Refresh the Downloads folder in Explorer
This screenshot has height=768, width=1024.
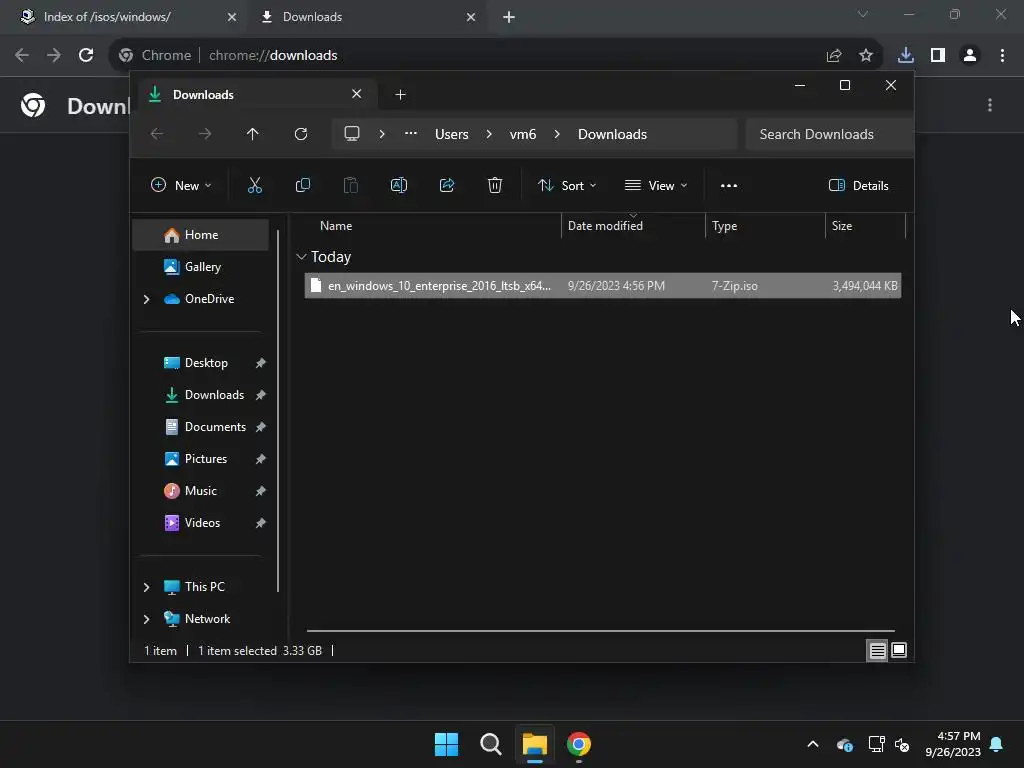[300, 134]
